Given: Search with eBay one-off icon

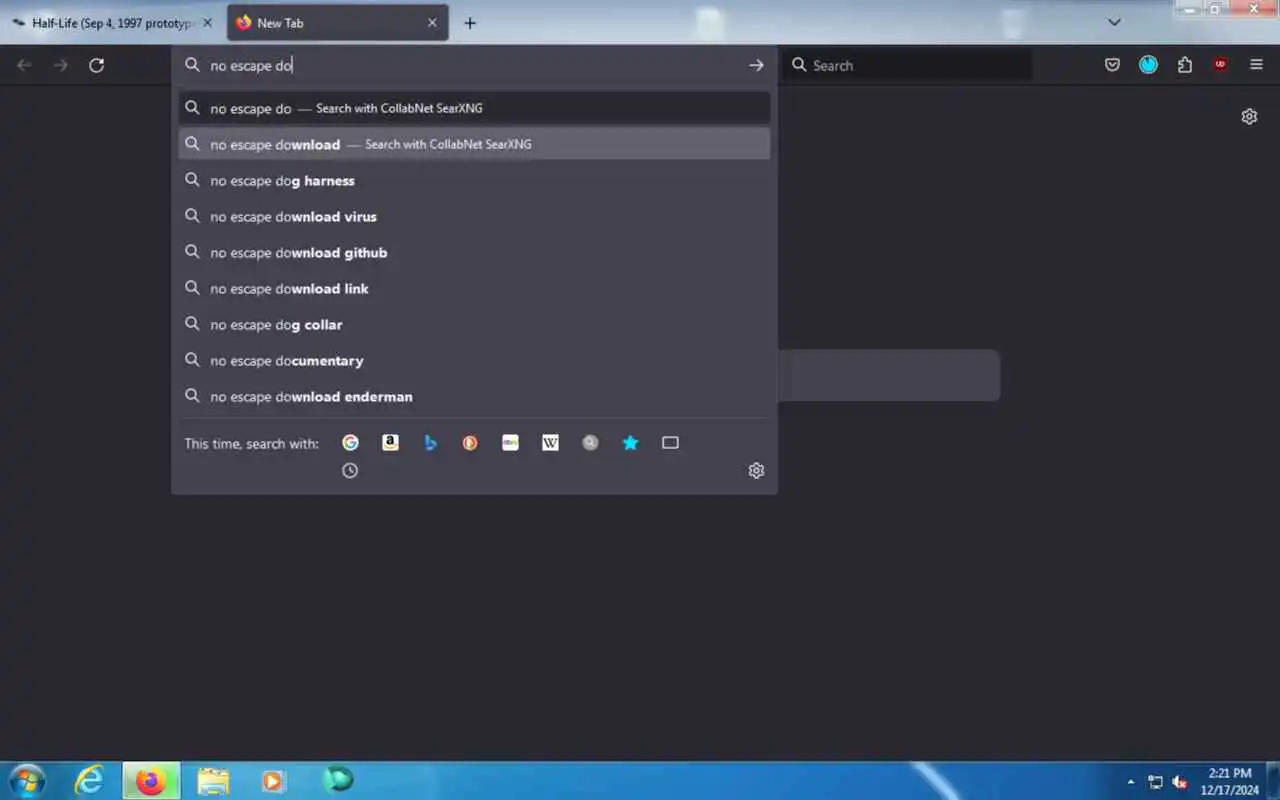Looking at the screenshot, I should (510, 443).
